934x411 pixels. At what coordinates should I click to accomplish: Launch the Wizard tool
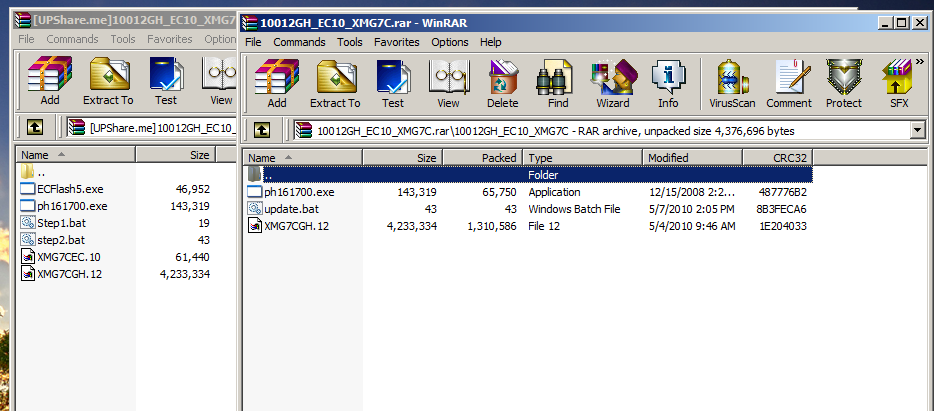point(613,83)
